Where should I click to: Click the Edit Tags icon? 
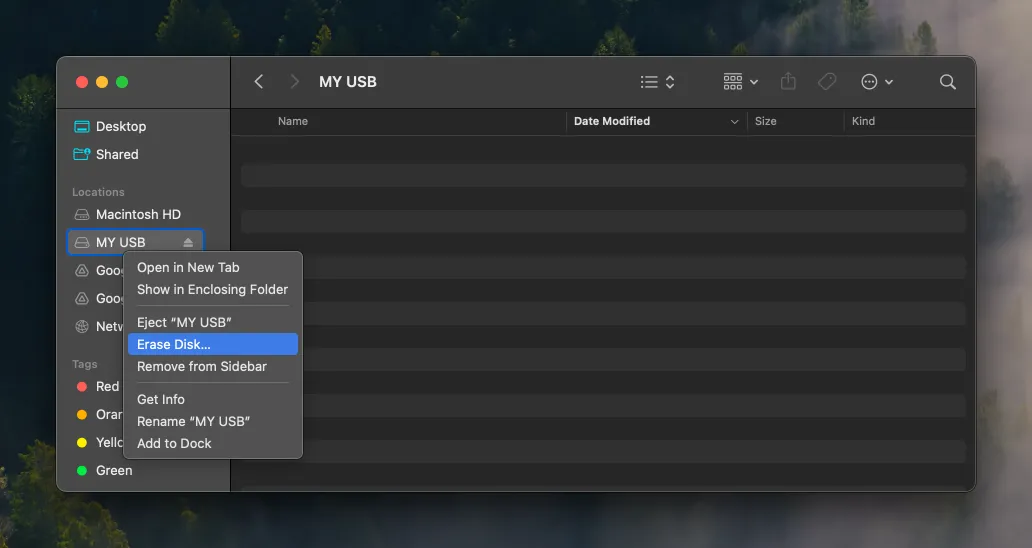coord(827,82)
